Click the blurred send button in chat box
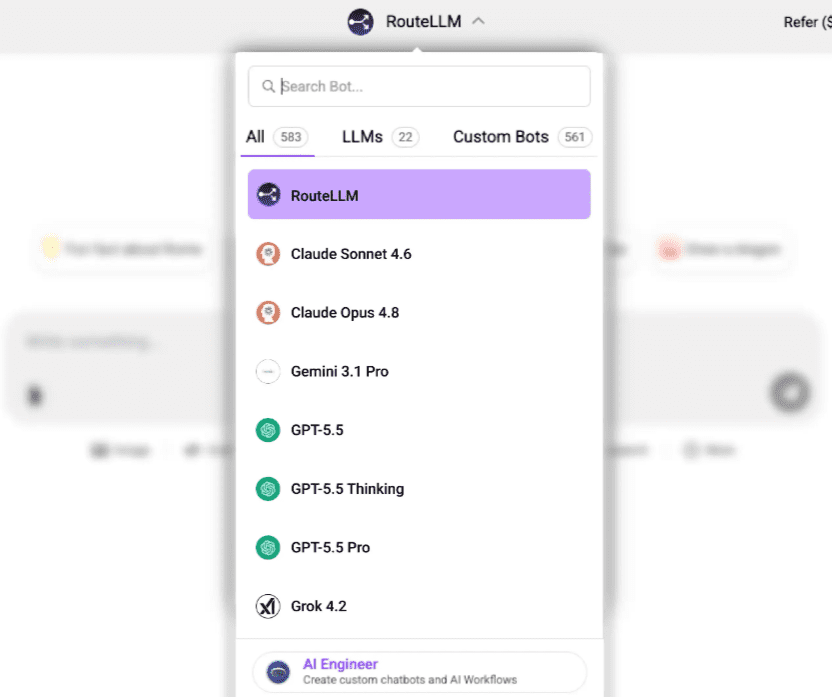Screen dimensions: 832x697 click(x=790, y=393)
